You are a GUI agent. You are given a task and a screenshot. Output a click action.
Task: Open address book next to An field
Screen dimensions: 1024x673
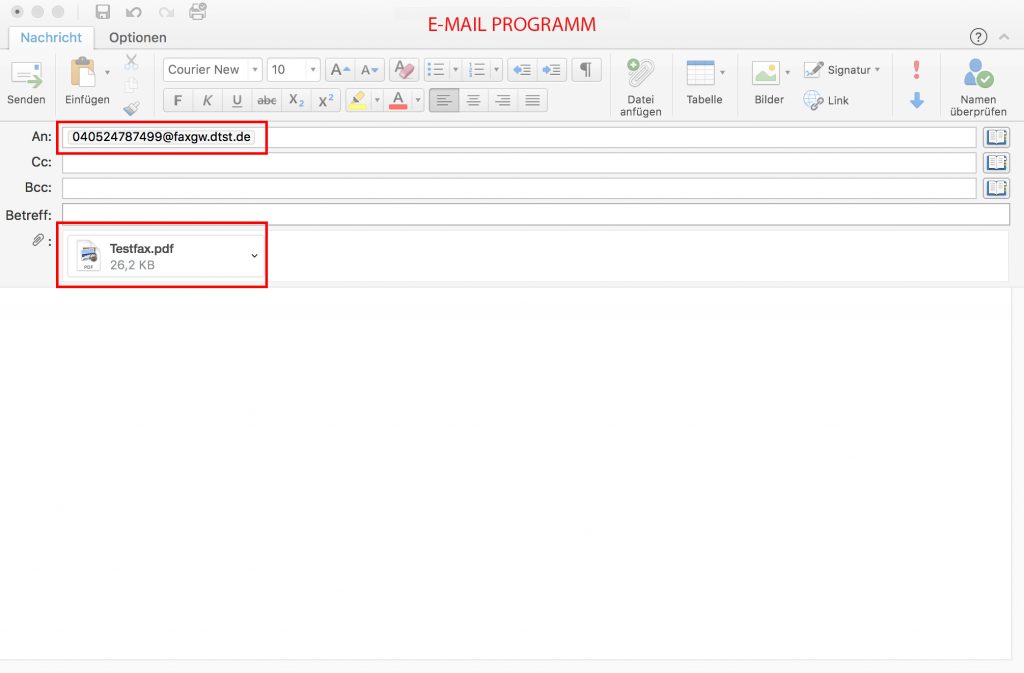pyautogui.click(x=996, y=137)
